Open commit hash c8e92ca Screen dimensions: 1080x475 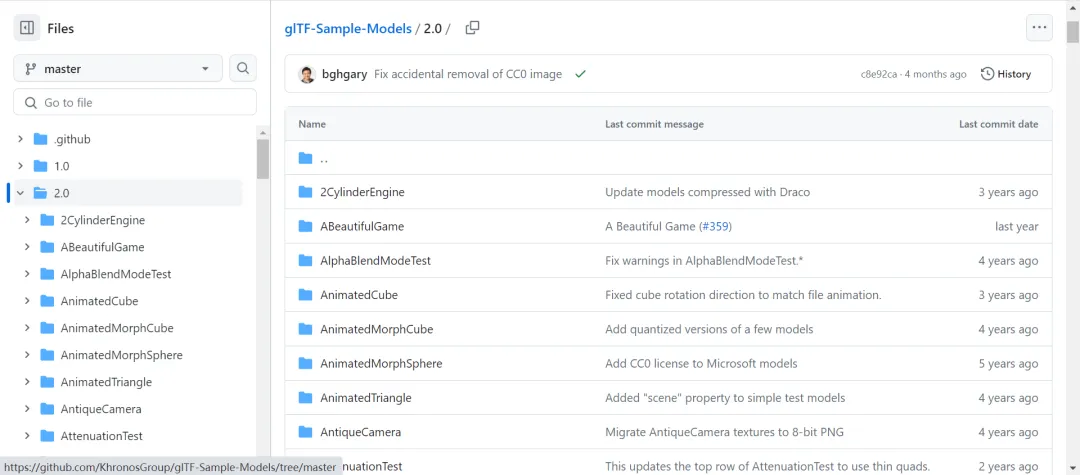tap(879, 74)
